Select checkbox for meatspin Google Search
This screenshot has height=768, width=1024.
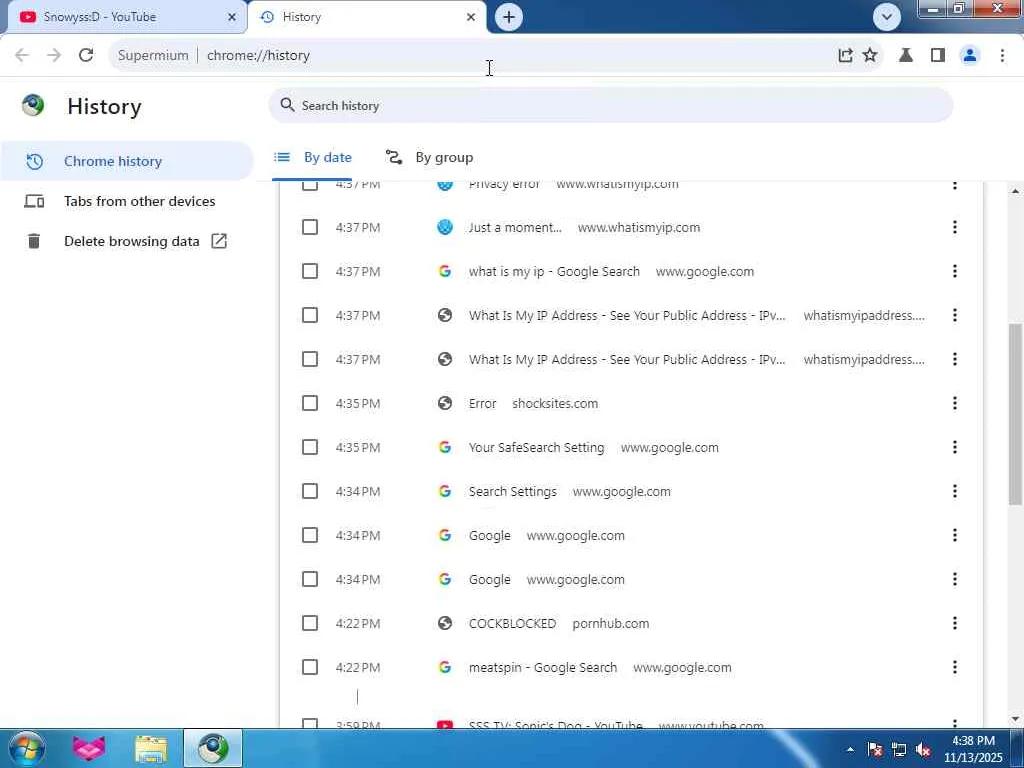(310, 667)
